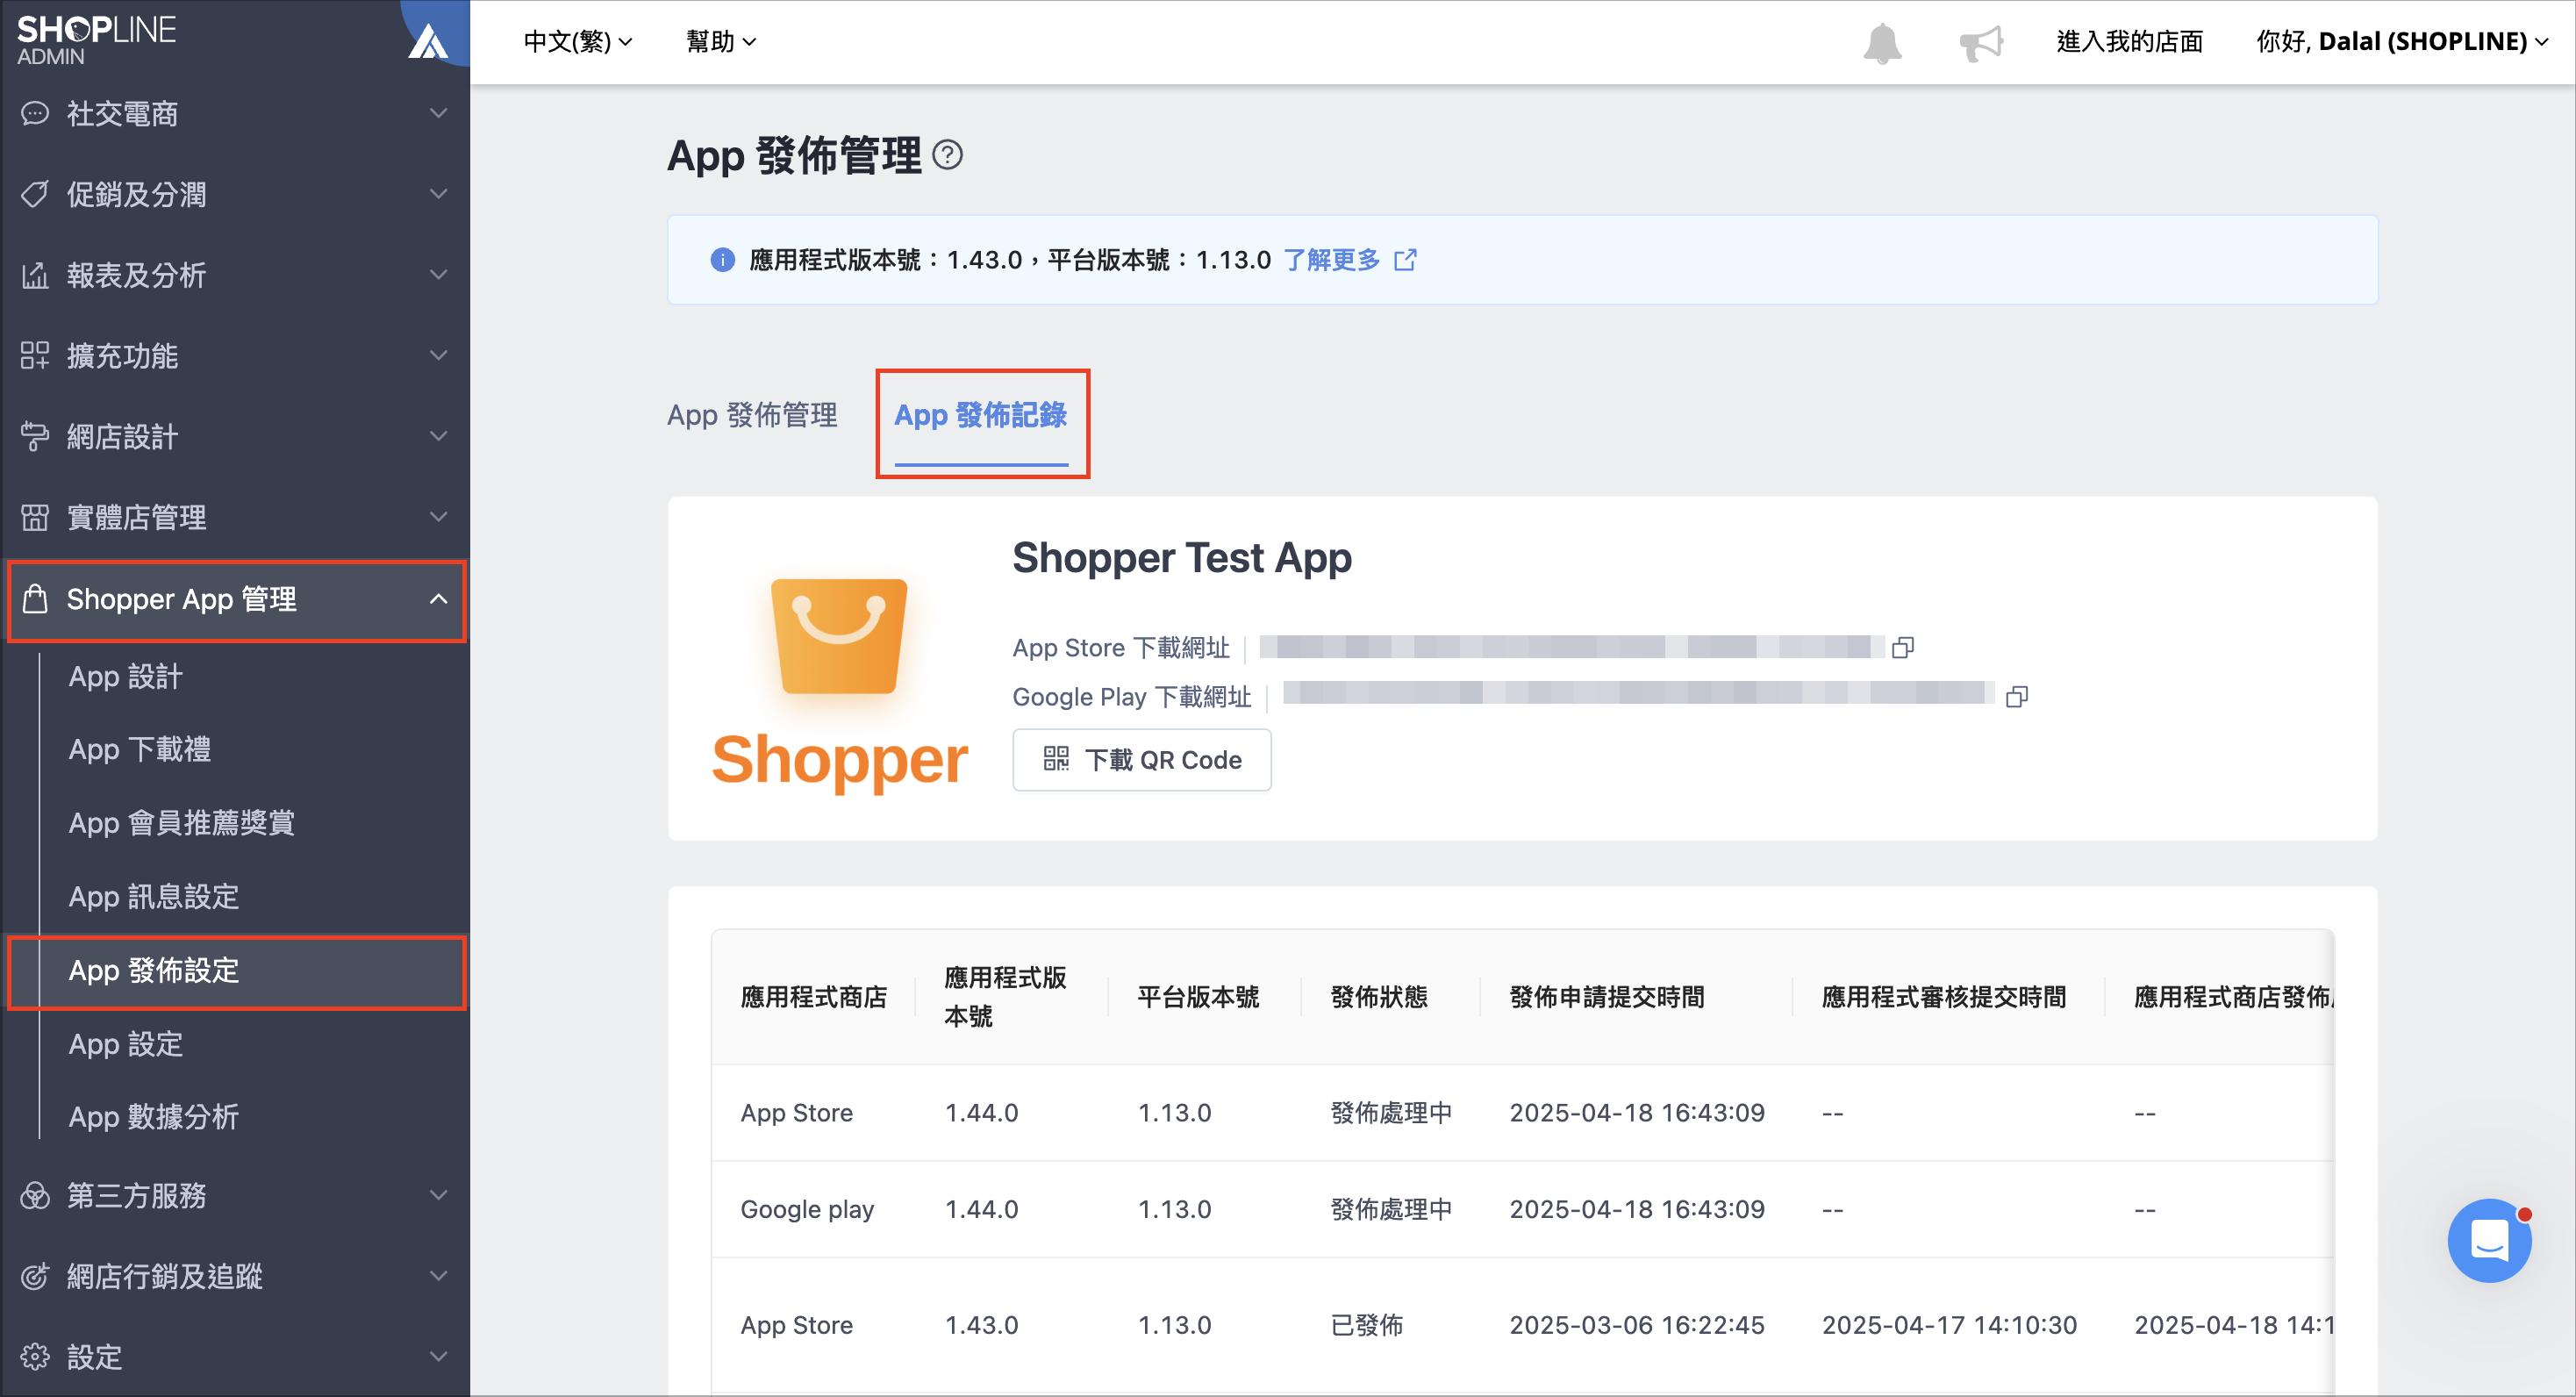Click the Shopper App 管理 bag icon
2576x1397 pixels.
35,598
